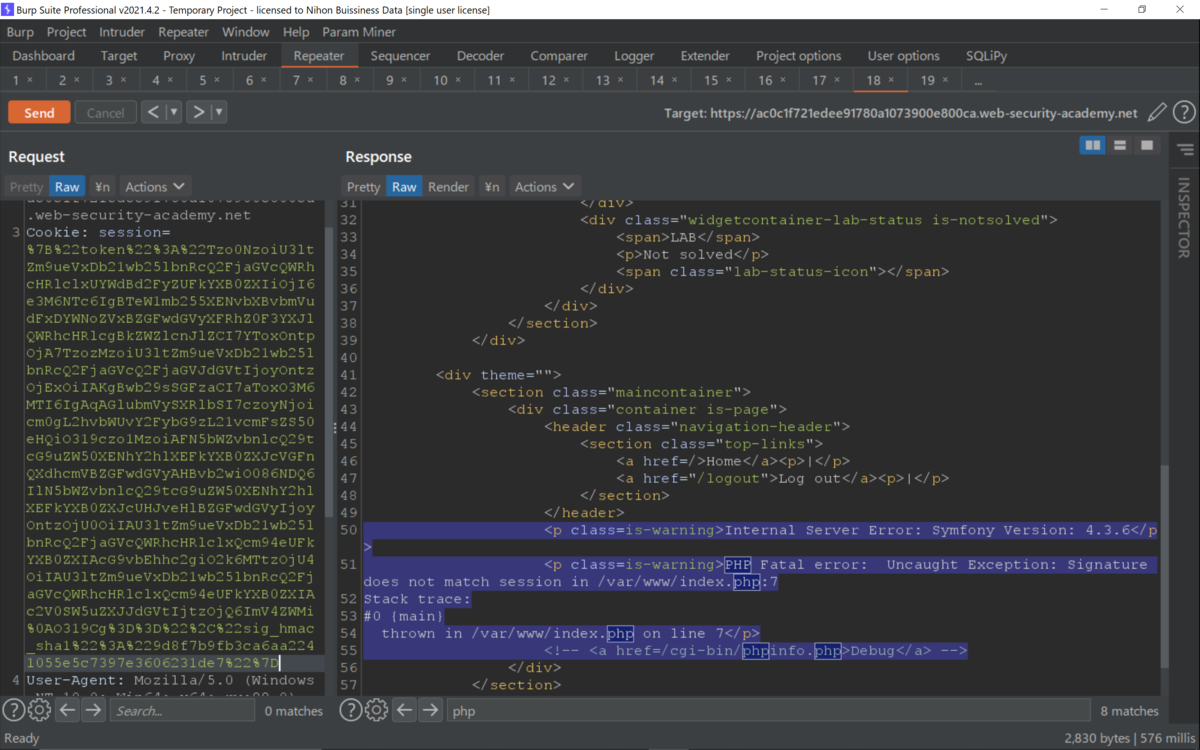The image size is (1200, 750).
Task: Open the Param Miner menu
Action: 359,32
